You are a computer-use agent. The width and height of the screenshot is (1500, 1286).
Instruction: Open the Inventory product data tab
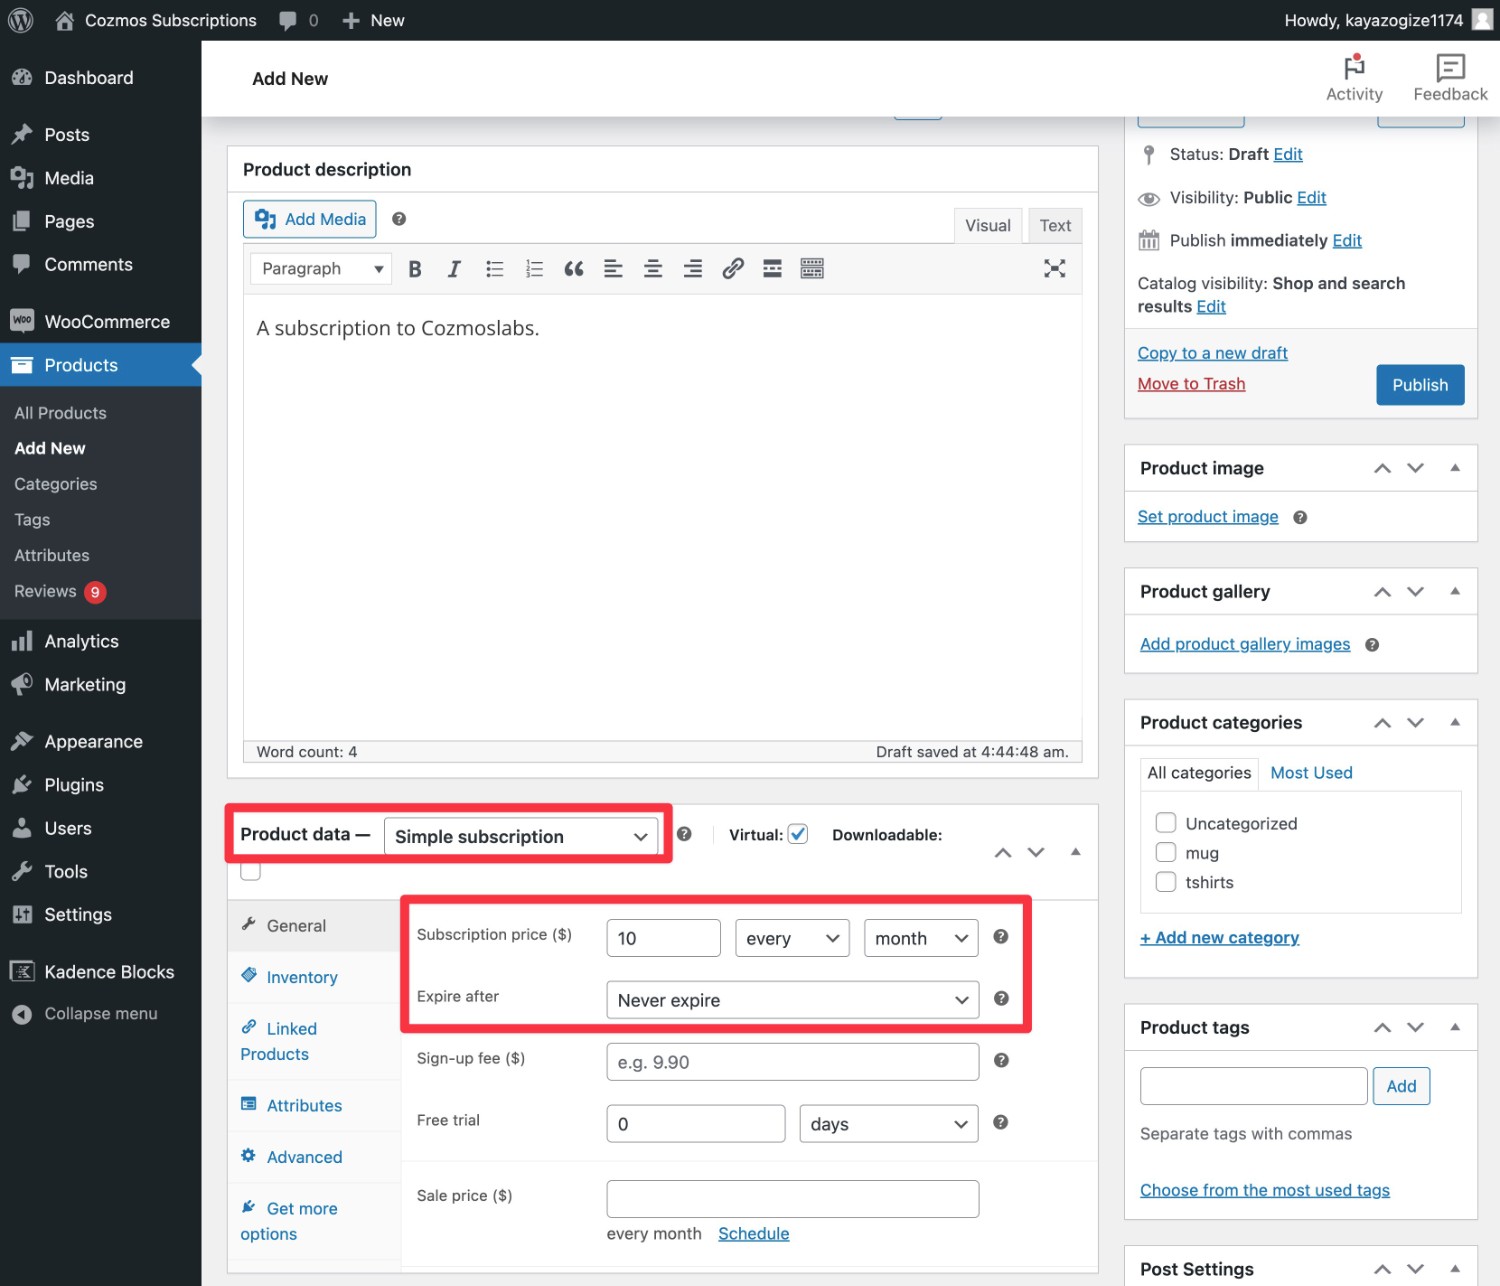(302, 977)
